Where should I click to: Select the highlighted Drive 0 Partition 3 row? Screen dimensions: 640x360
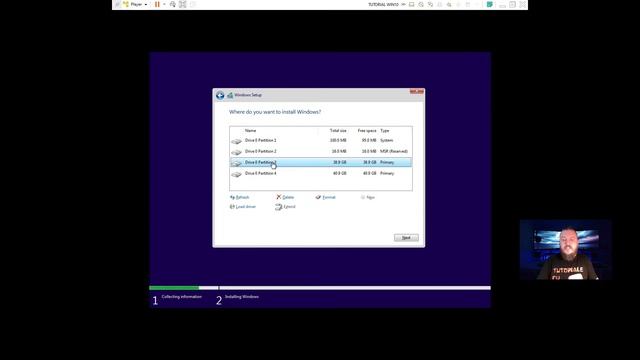(321, 162)
